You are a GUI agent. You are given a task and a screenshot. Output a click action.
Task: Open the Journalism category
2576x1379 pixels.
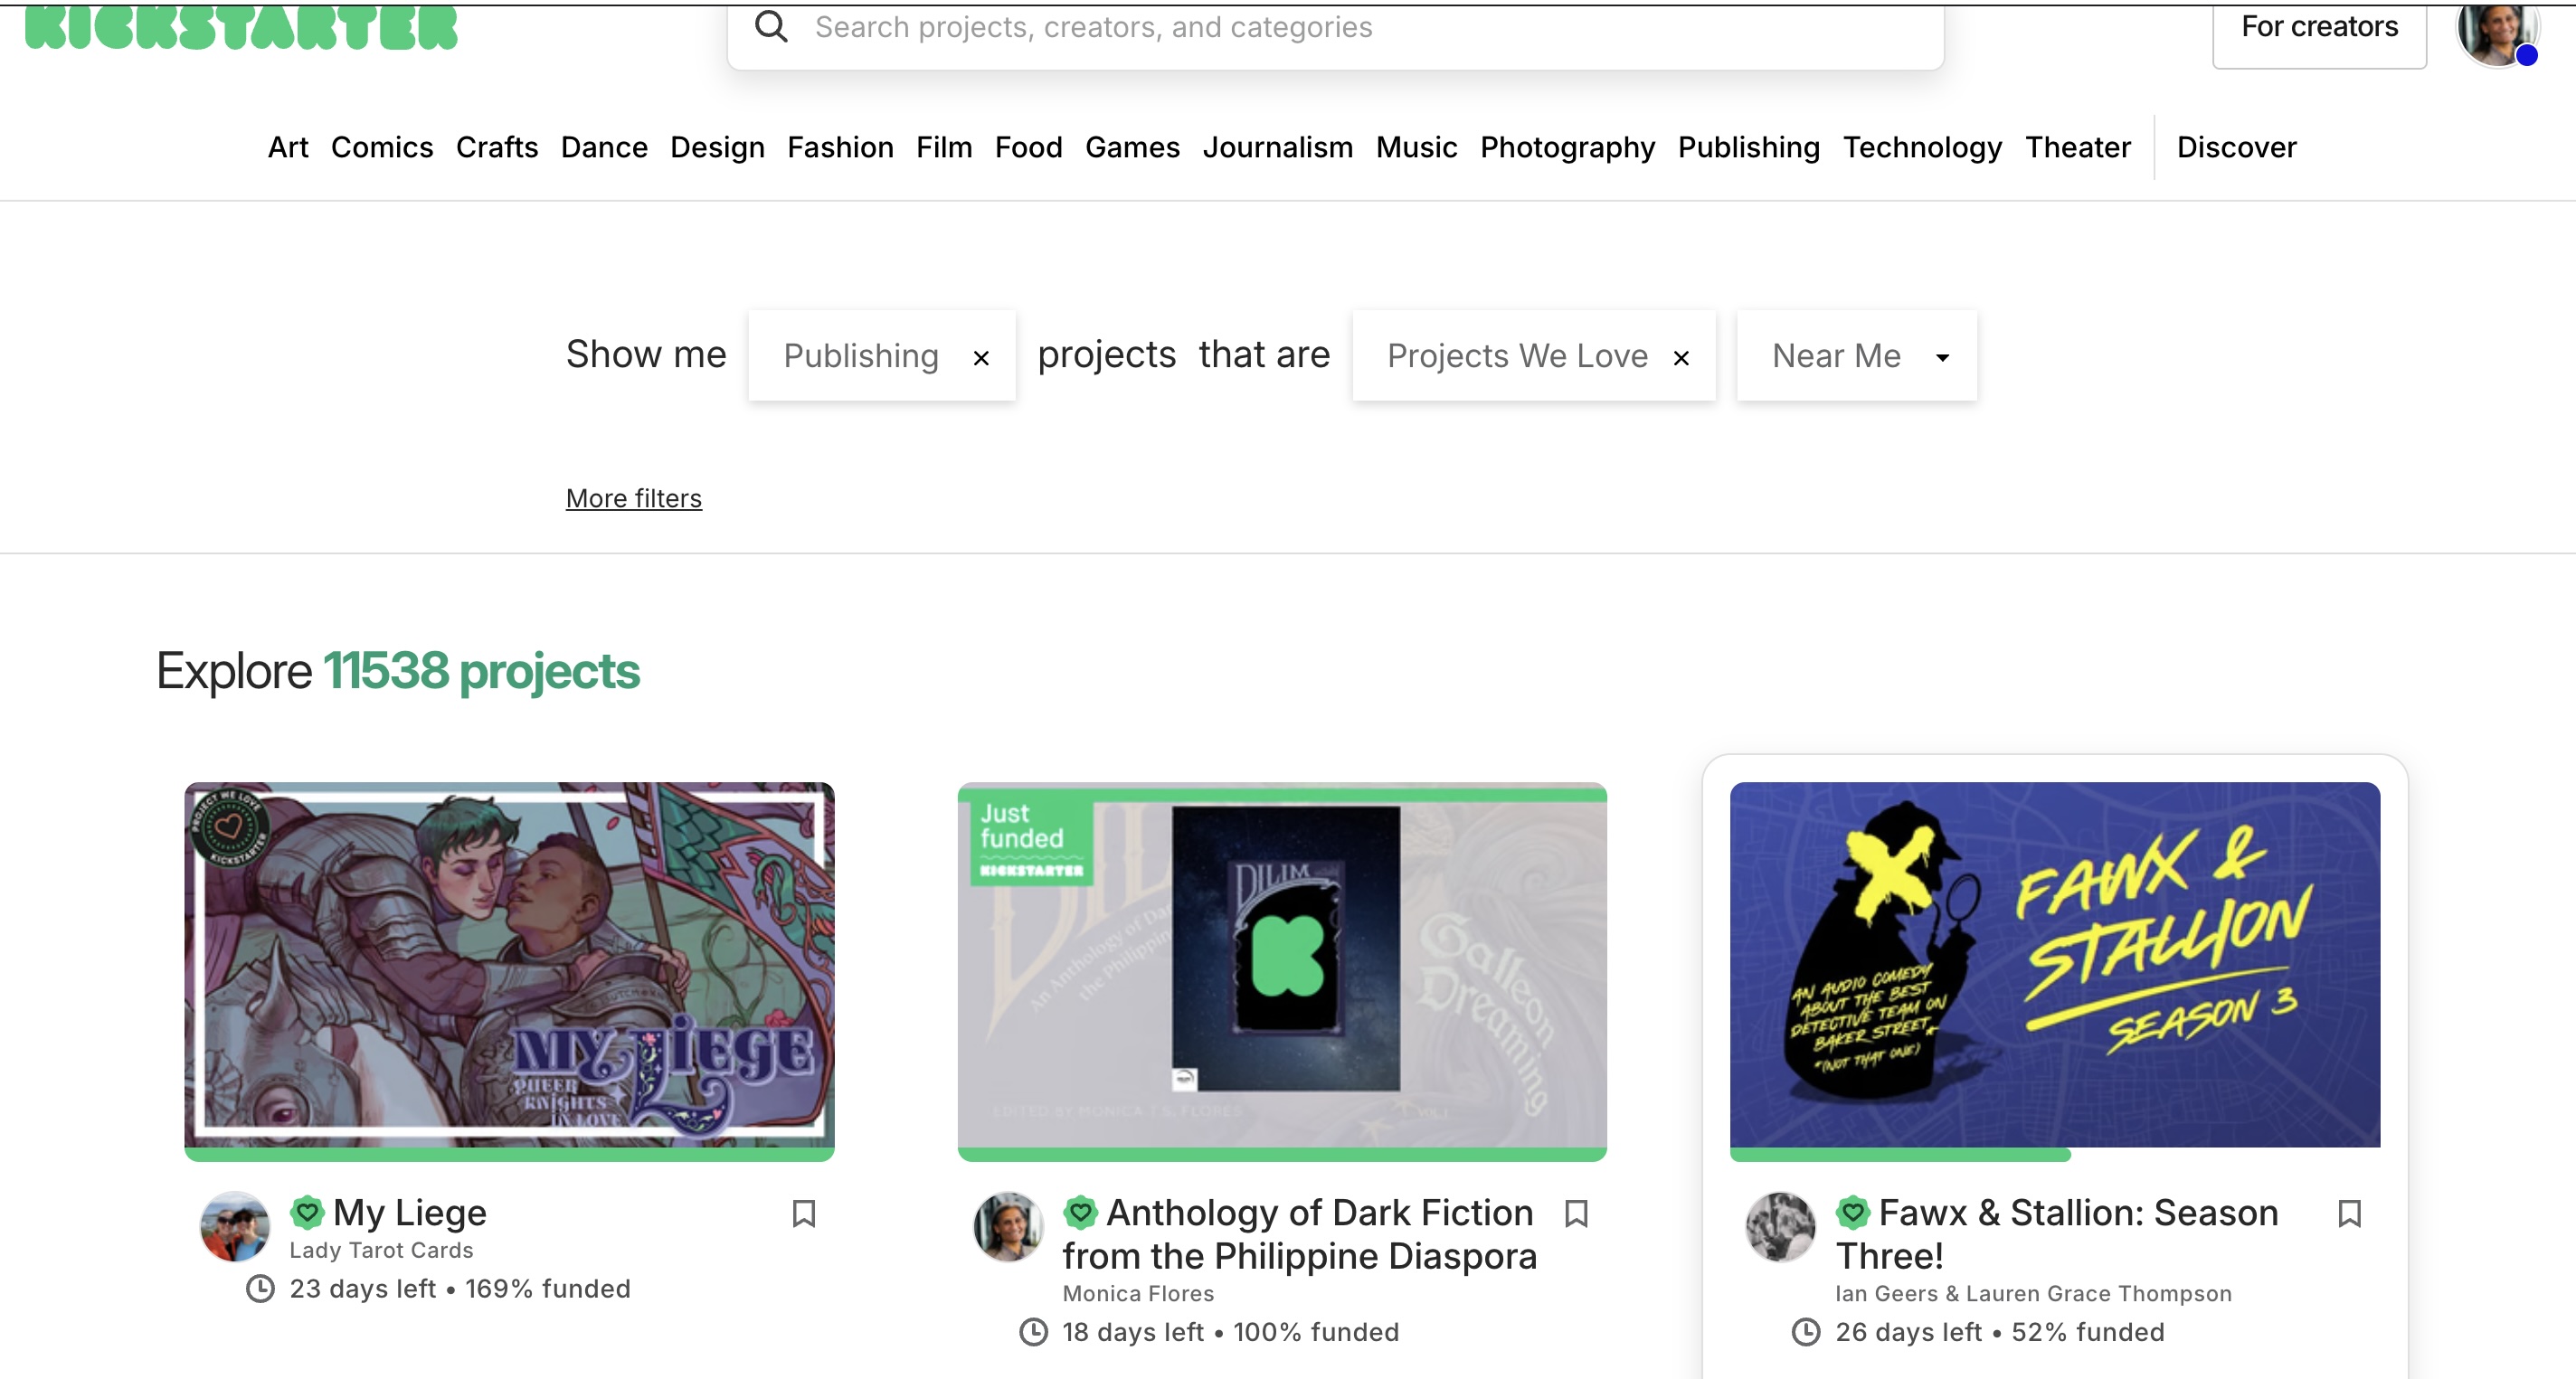tap(1277, 147)
